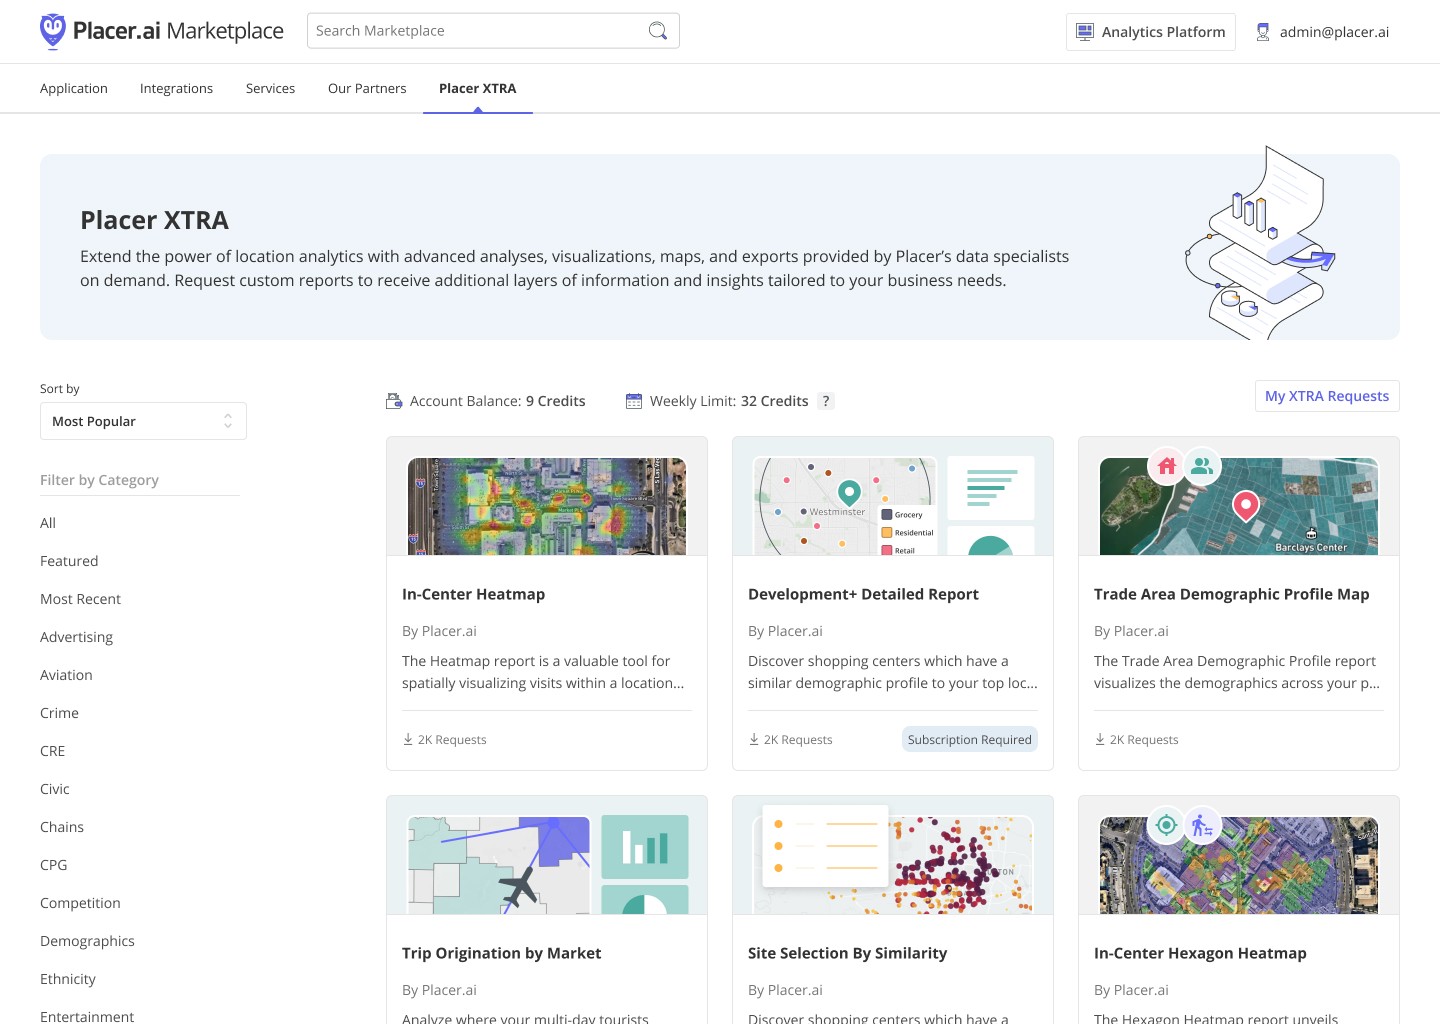Click the search magnifier icon
The image size is (1440, 1024).
[657, 31]
